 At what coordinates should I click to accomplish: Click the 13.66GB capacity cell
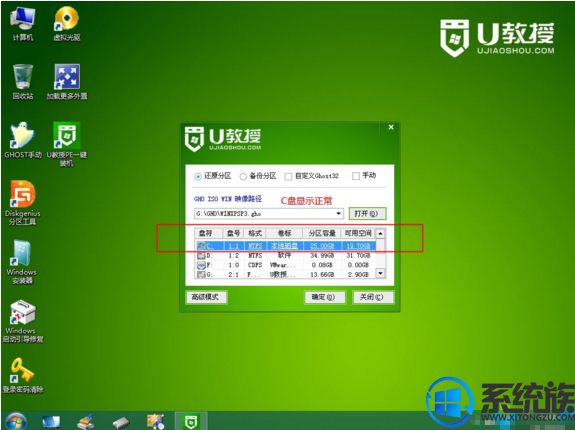point(322,274)
